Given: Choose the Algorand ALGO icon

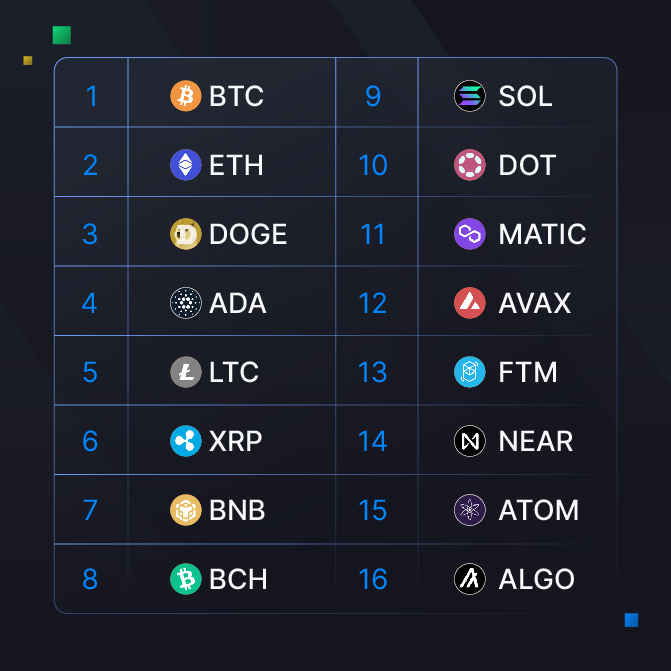Looking at the screenshot, I should pos(469,579).
